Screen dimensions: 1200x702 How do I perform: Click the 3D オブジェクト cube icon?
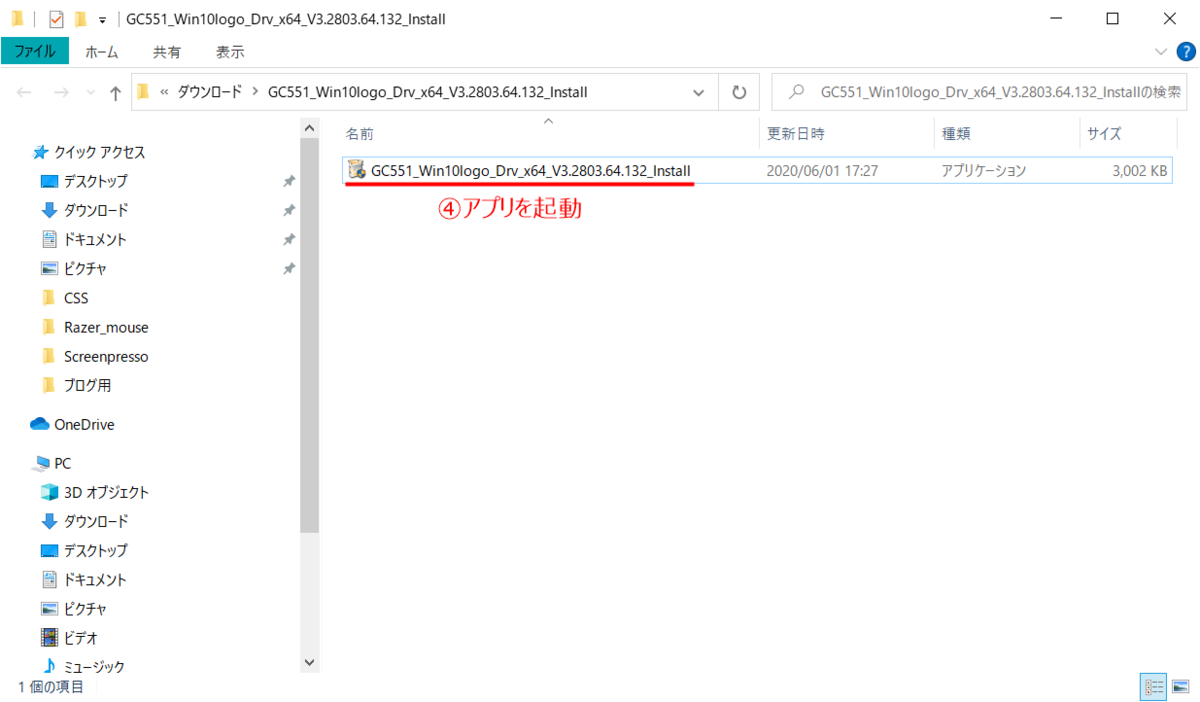coord(49,492)
